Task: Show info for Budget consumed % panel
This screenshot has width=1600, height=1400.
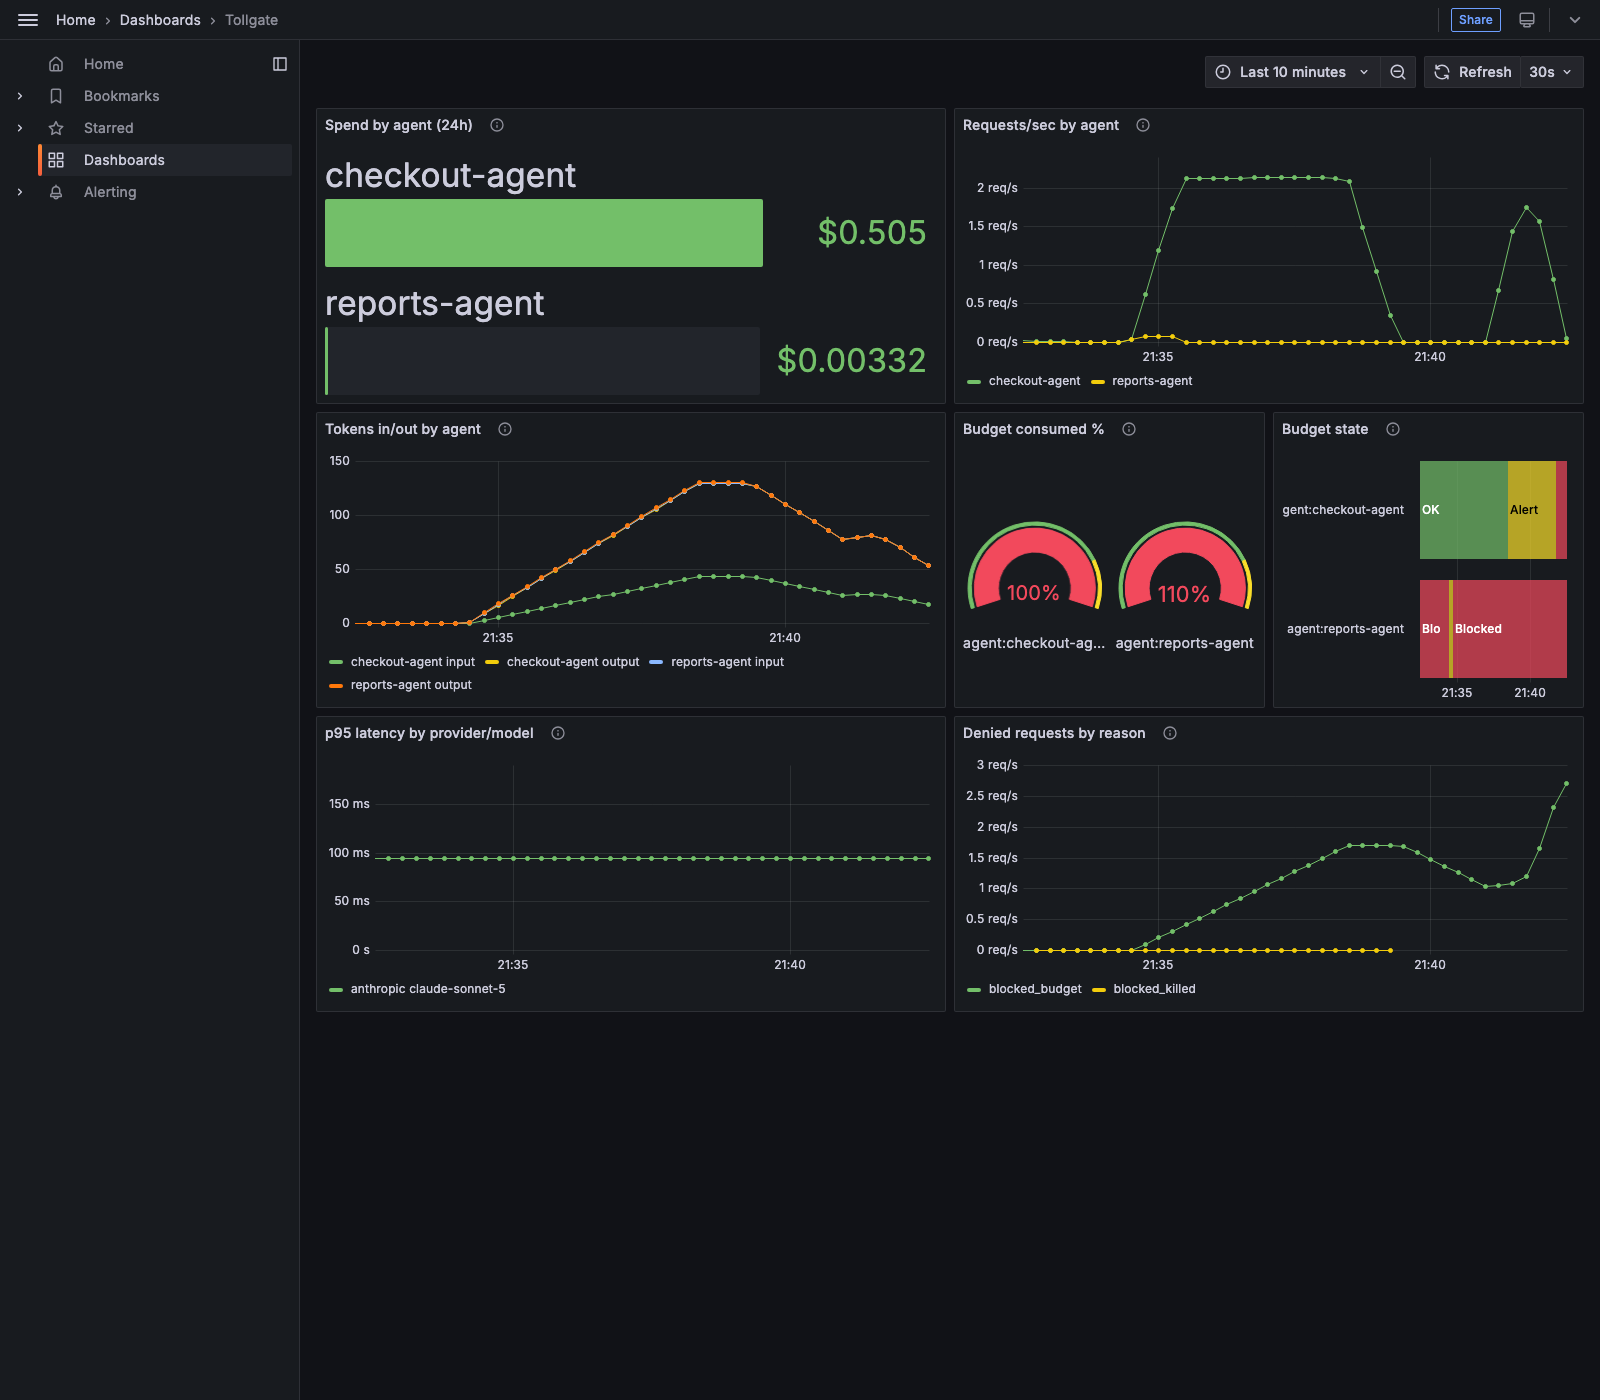Action: [x=1129, y=429]
